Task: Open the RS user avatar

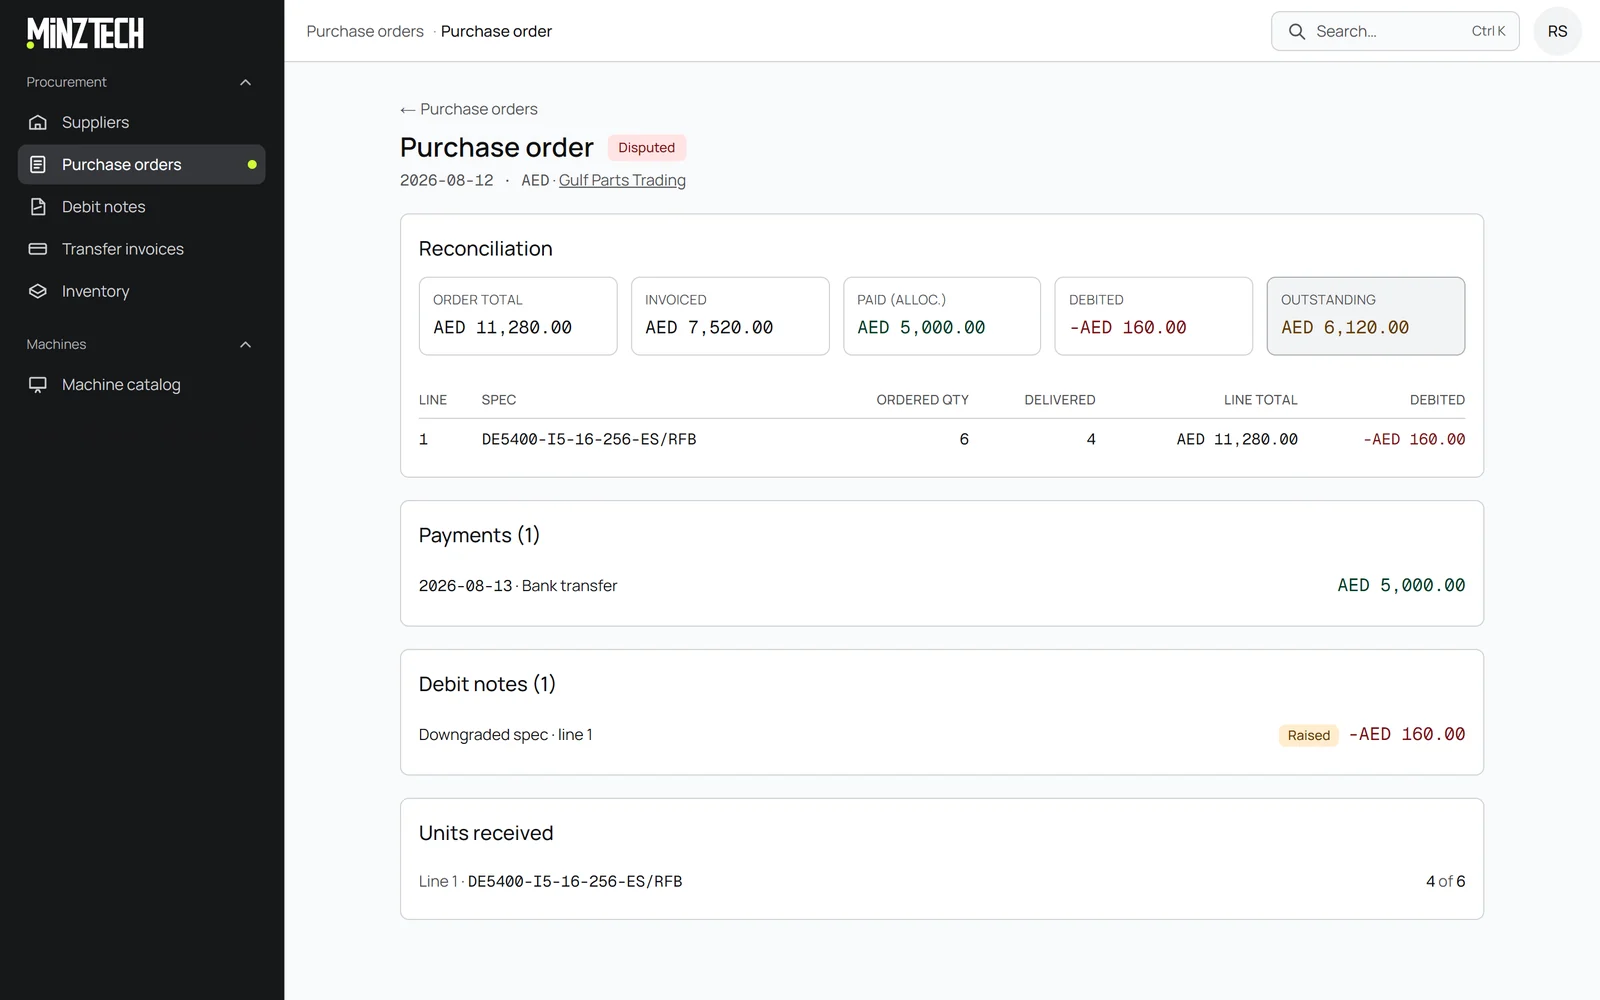Action: pyautogui.click(x=1557, y=31)
